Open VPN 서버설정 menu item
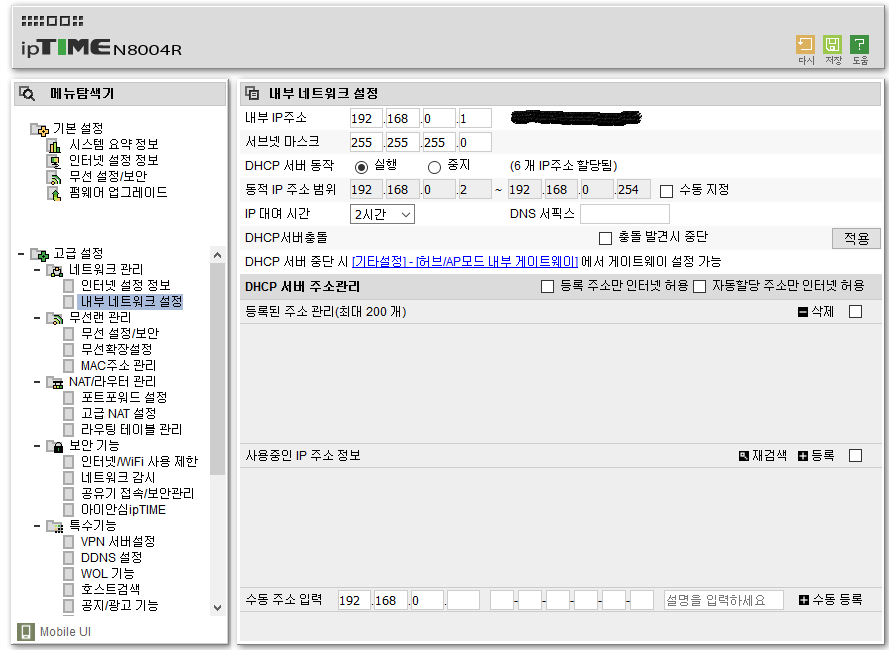889x650 pixels. click(x=117, y=542)
